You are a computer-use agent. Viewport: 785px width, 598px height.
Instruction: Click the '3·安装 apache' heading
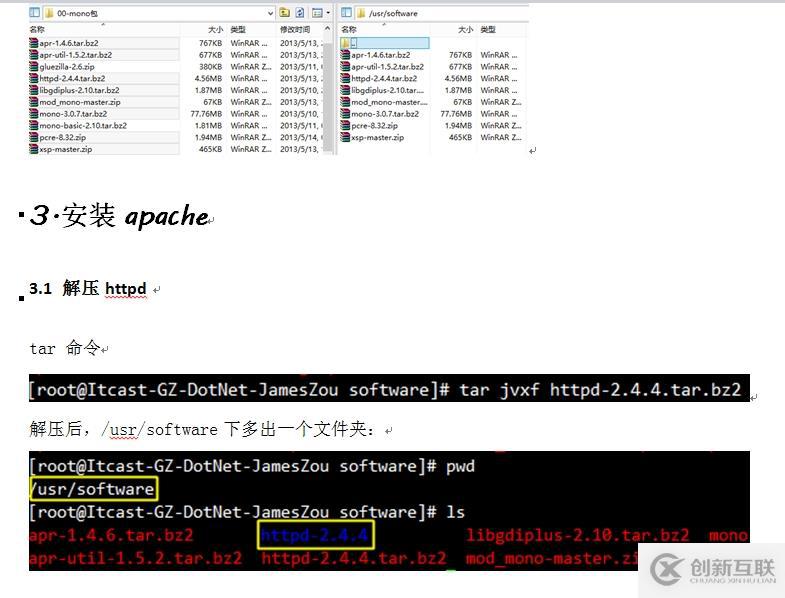pyautogui.click(x=120, y=216)
